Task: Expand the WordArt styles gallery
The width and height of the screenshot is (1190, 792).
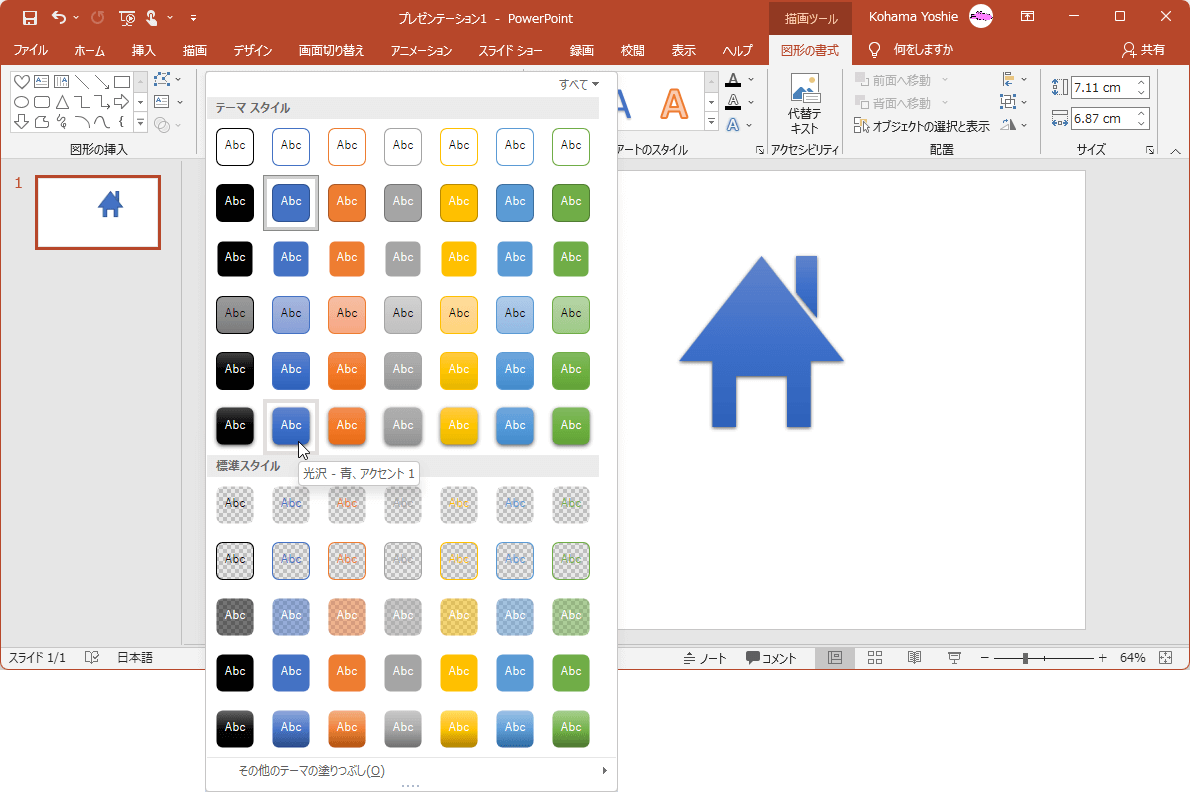Action: click(x=711, y=121)
